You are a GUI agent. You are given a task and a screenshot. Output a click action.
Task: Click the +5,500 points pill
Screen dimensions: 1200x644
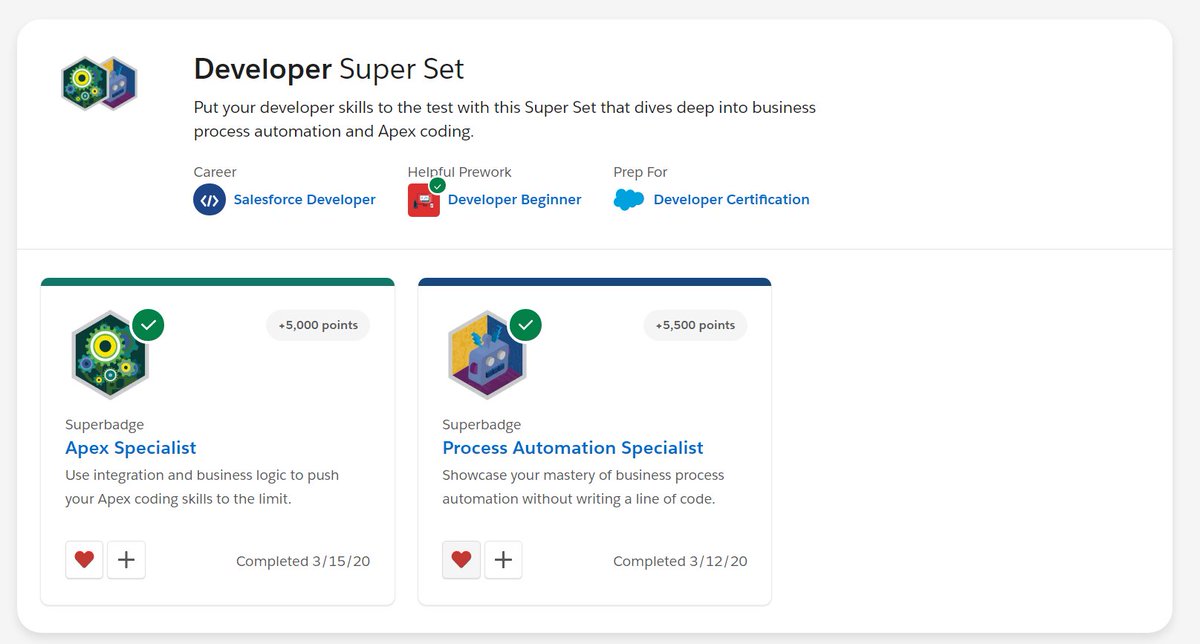[695, 325]
